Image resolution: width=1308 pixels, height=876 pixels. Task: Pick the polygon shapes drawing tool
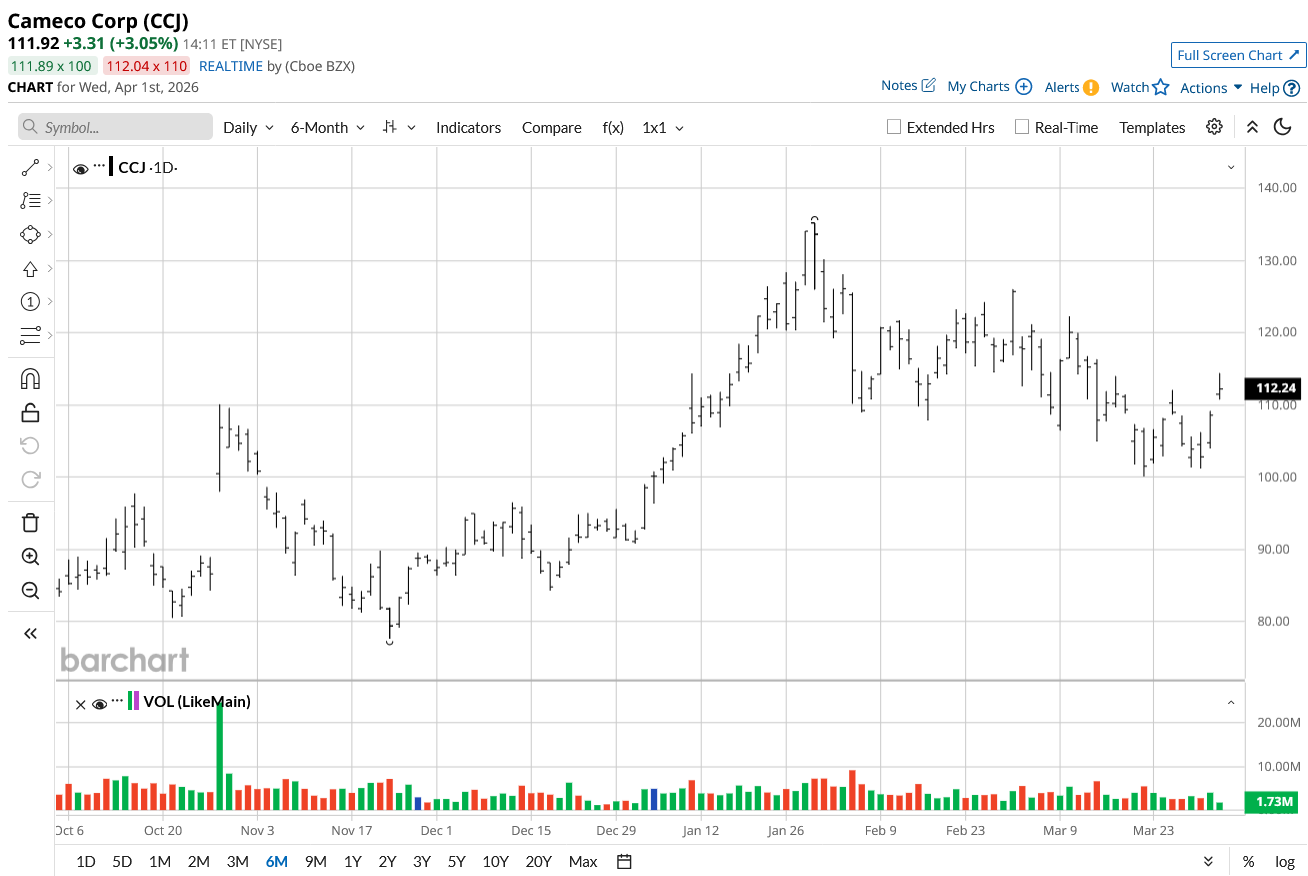click(30, 234)
